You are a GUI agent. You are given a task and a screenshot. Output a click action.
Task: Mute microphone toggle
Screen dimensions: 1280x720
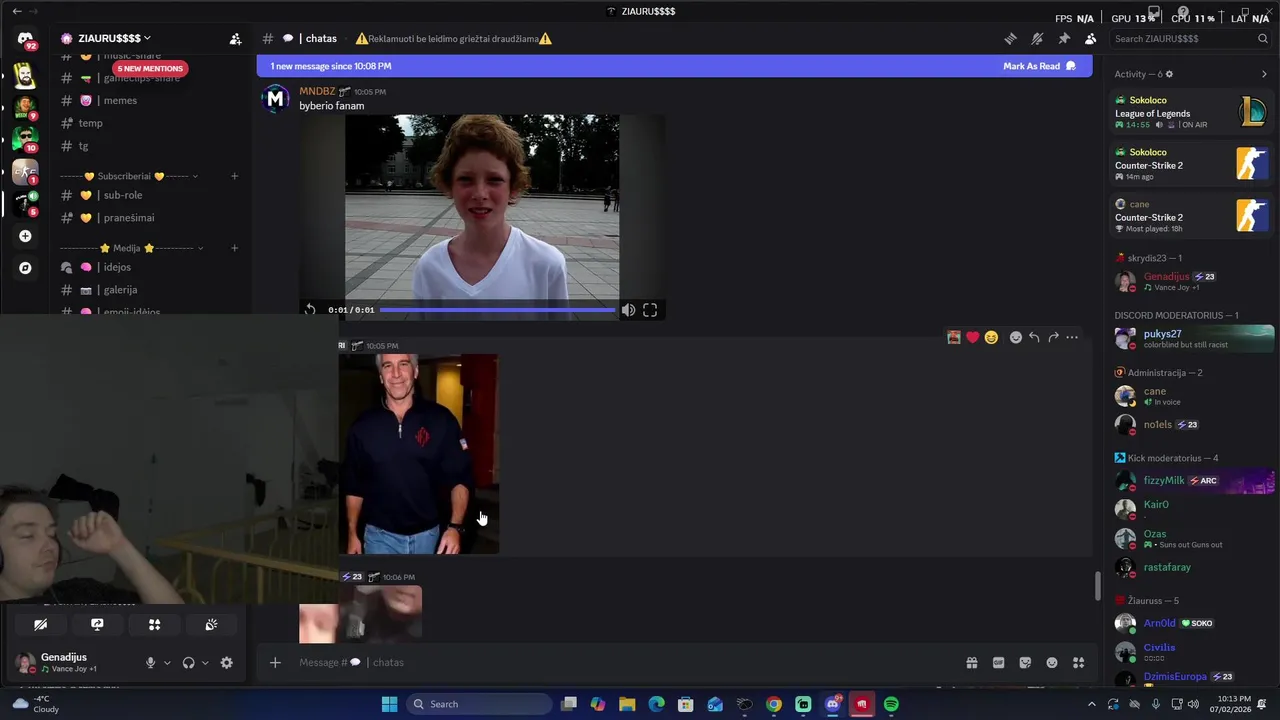[151, 662]
